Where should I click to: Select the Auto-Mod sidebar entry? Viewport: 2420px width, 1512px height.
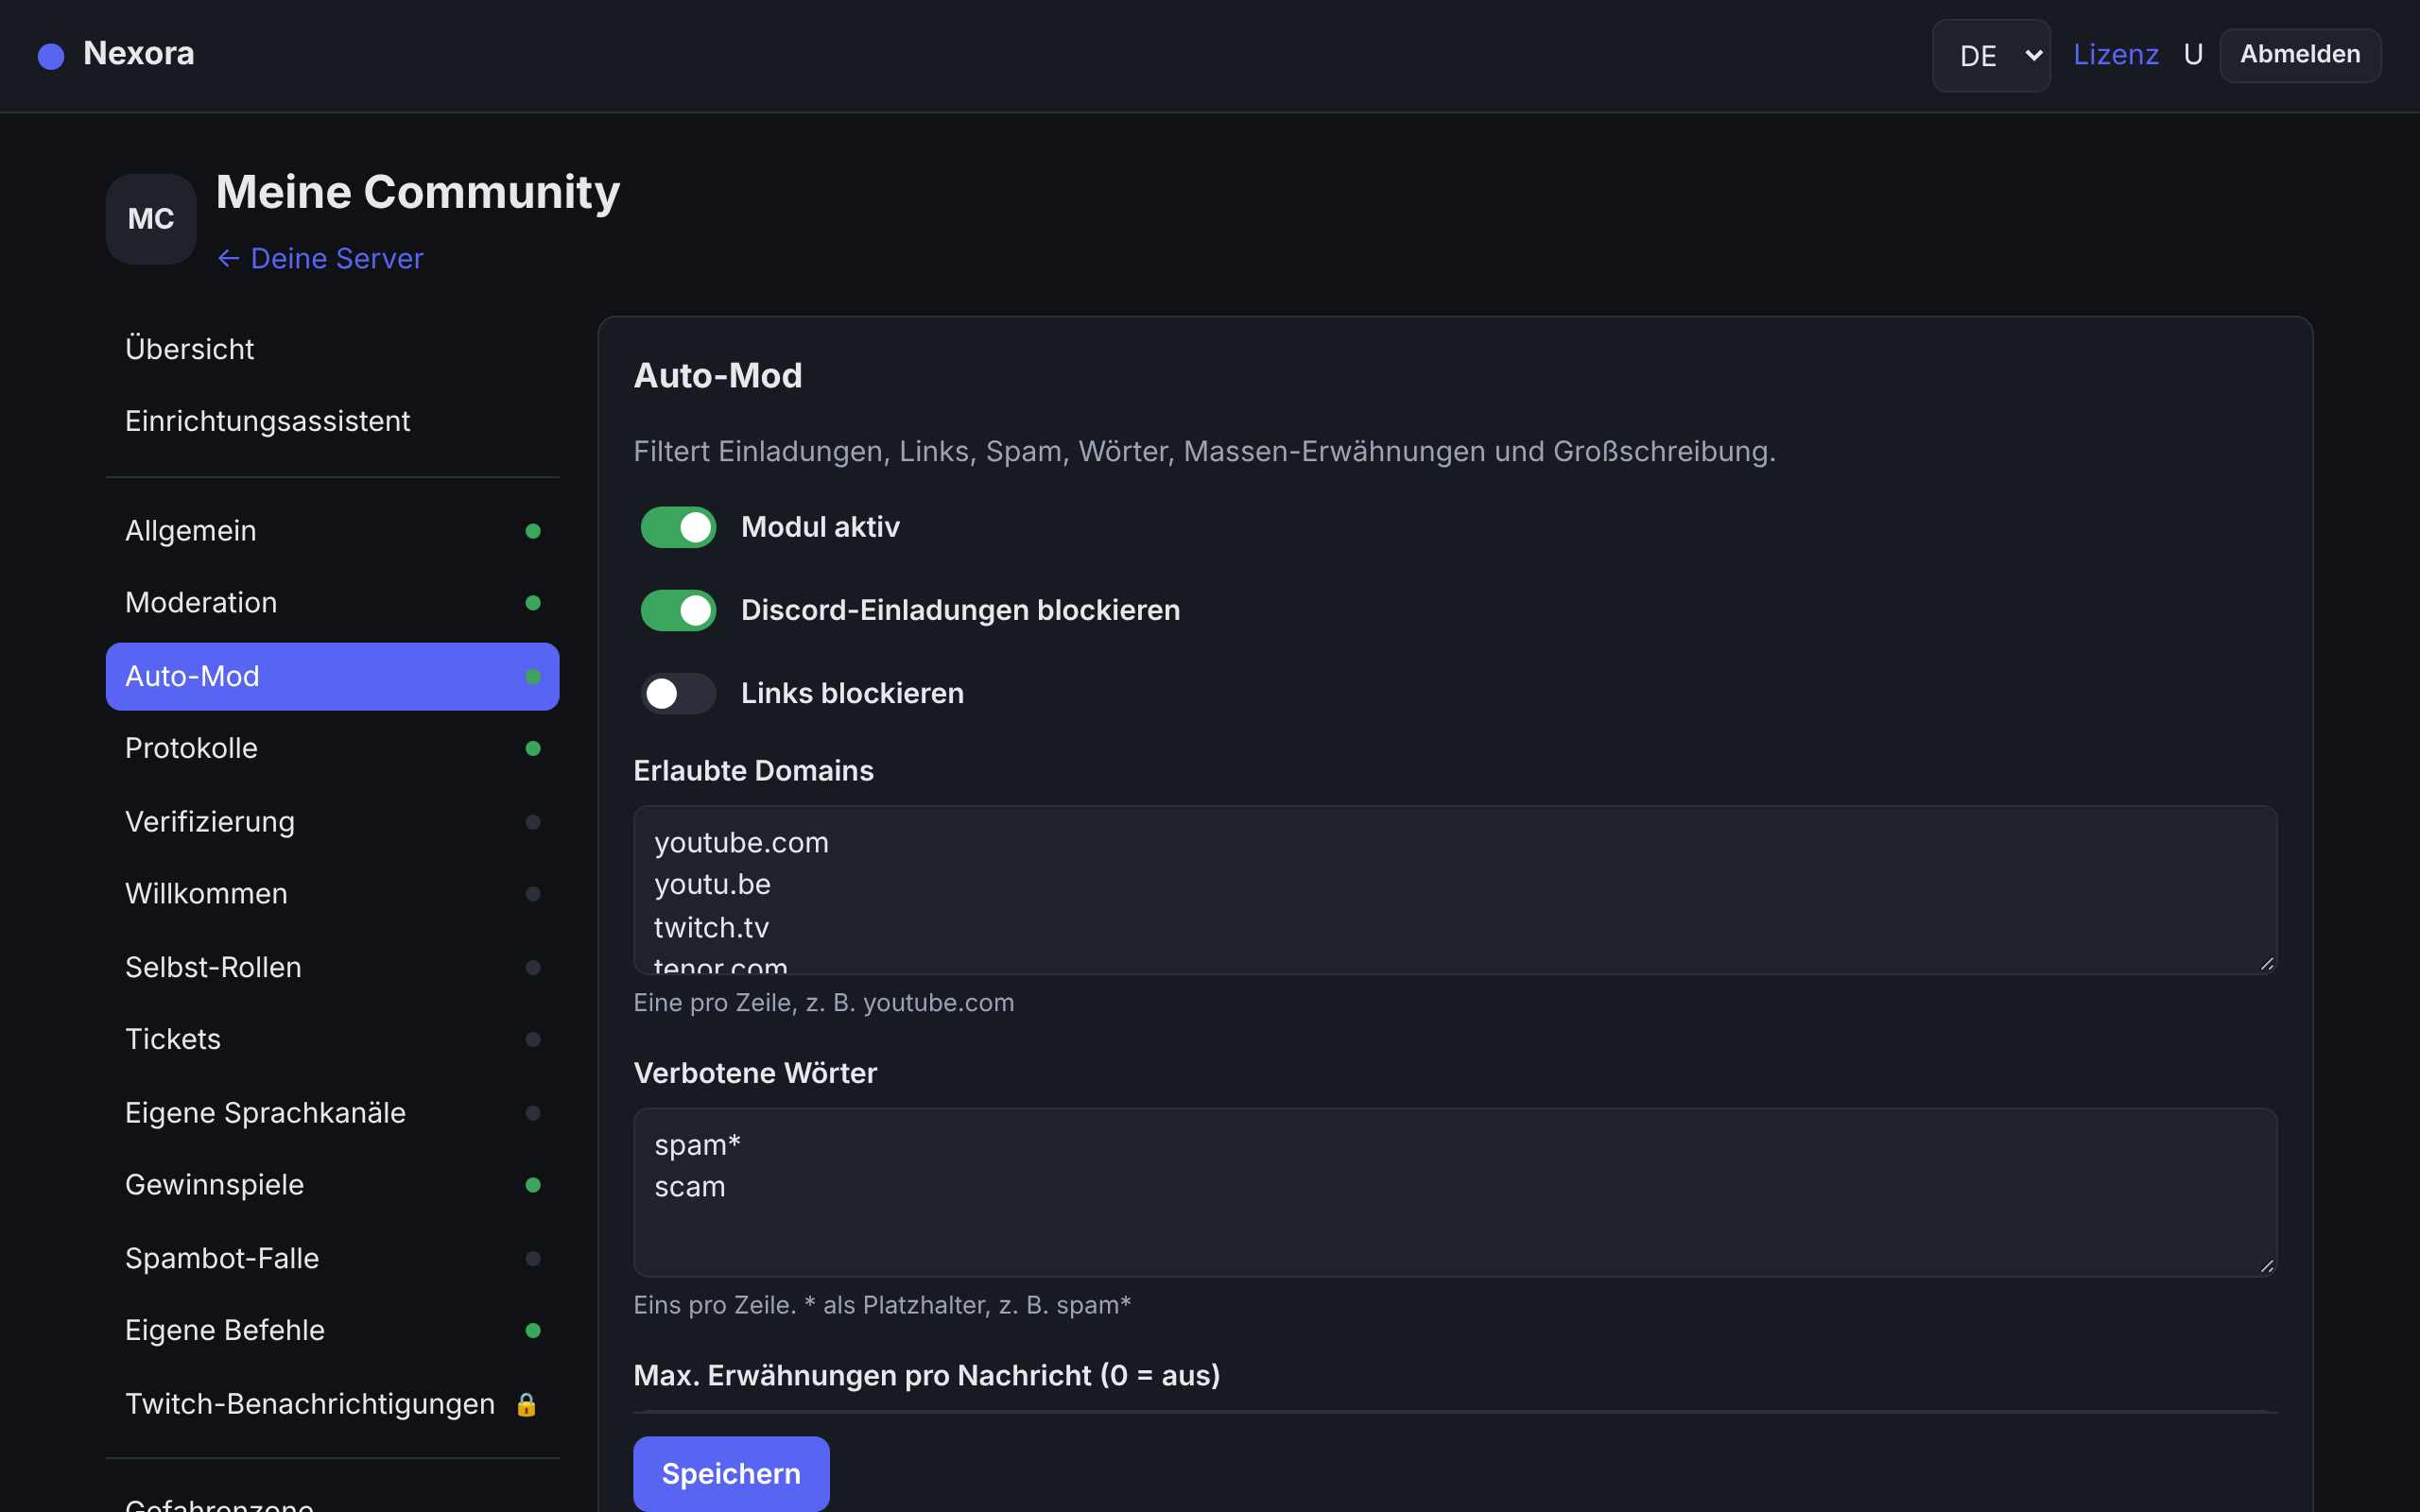pyautogui.click(x=332, y=677)
